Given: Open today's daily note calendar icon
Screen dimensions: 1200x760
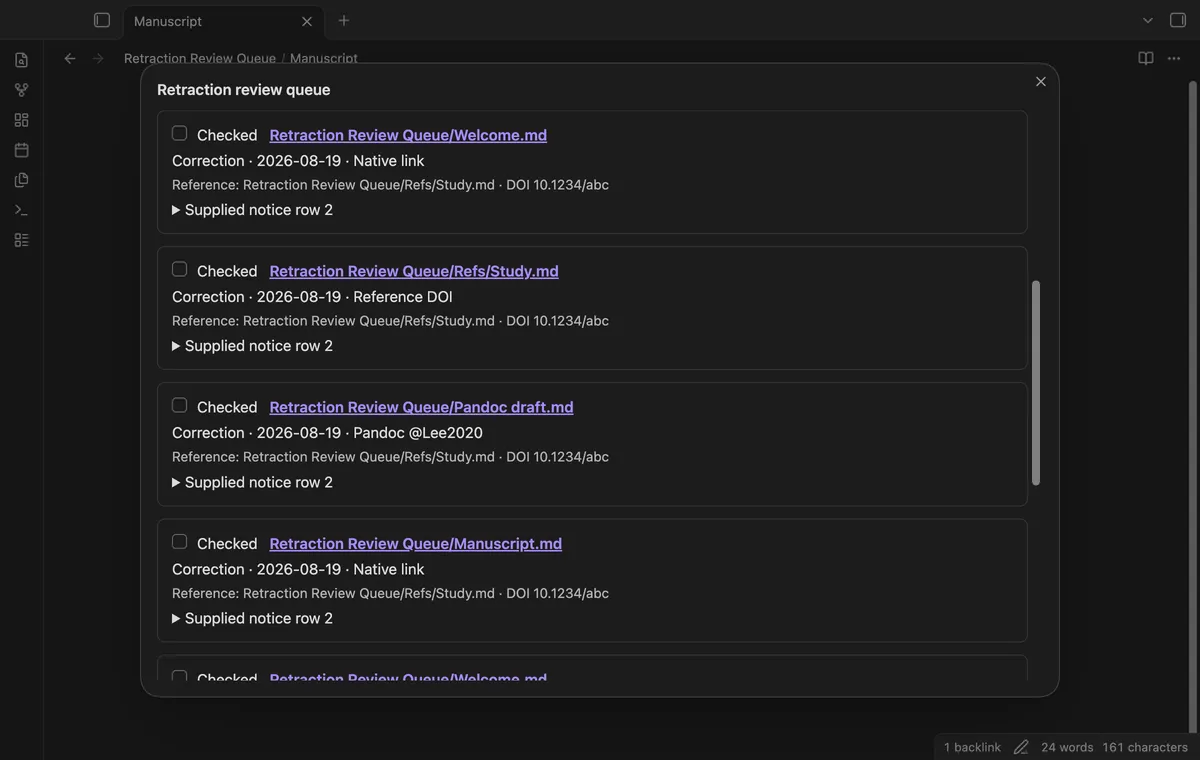Looking at the screenshot, I should click(x=21, y=150).
